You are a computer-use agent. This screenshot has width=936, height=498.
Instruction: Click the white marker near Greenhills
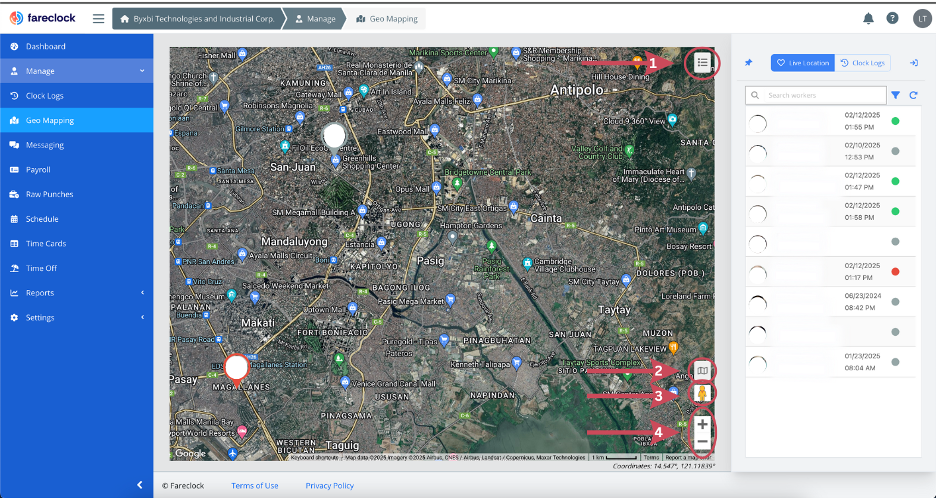(x=334, y=137)
